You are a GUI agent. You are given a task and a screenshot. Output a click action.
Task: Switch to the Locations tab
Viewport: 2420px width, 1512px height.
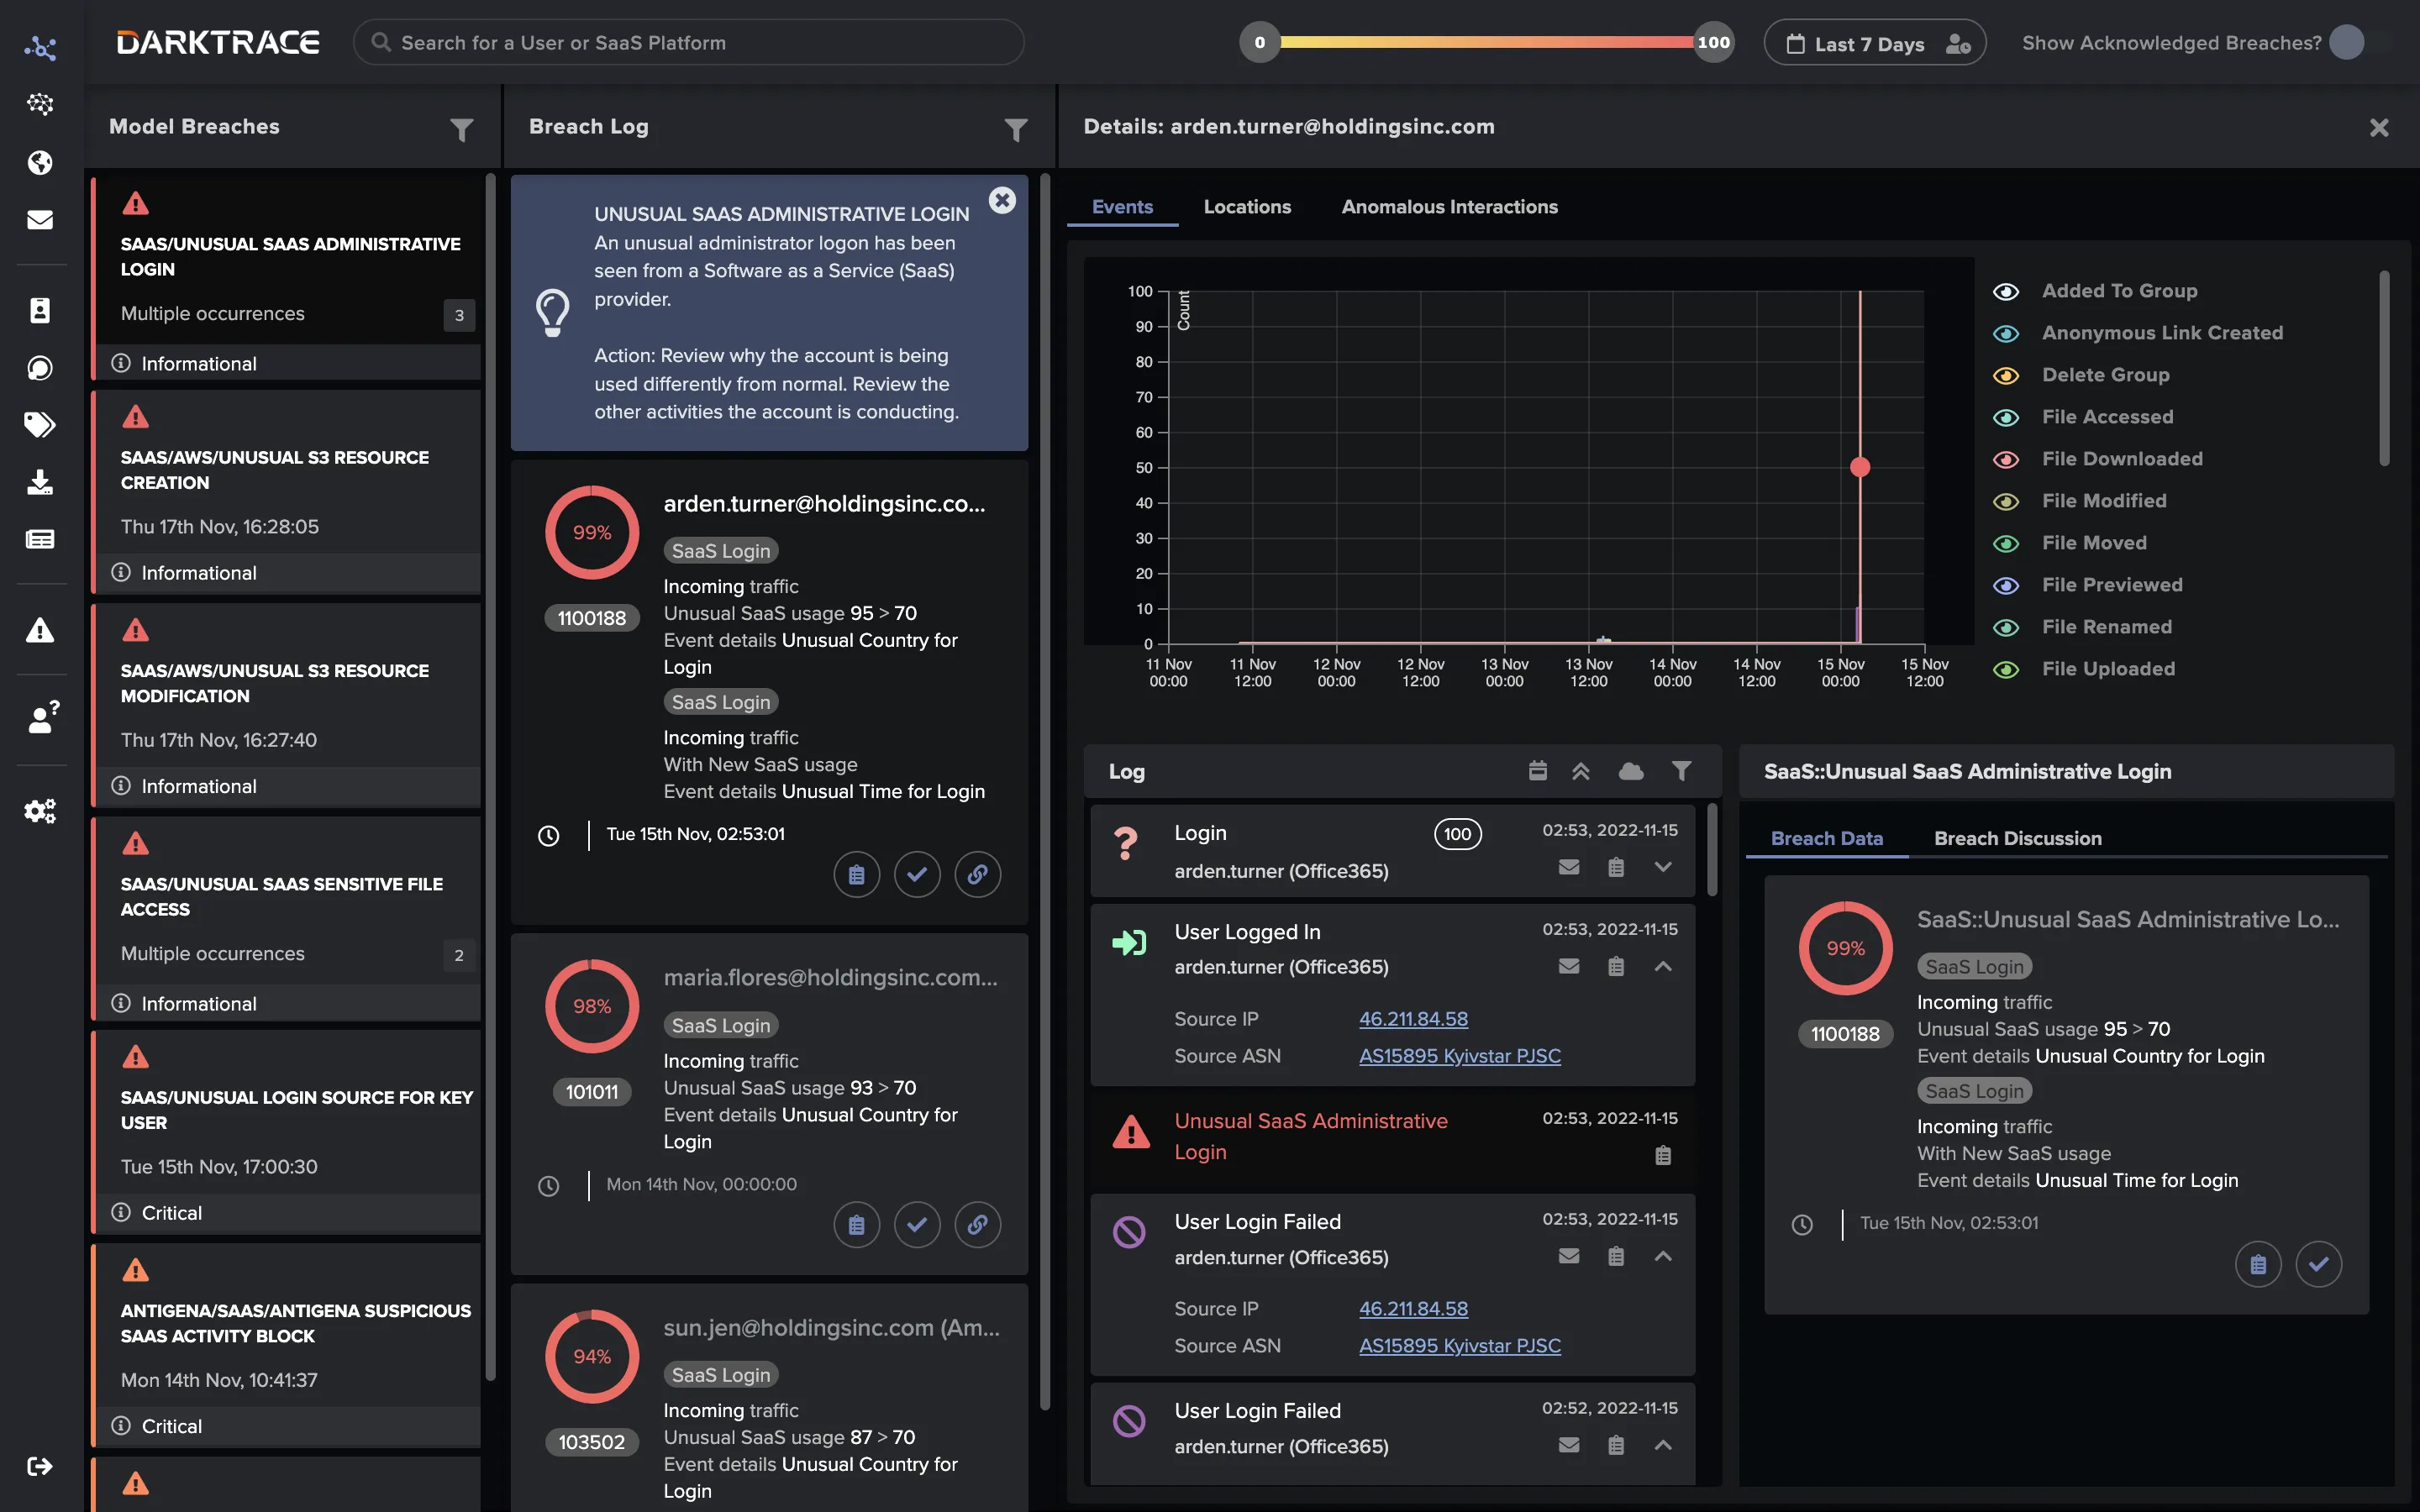1247,207
